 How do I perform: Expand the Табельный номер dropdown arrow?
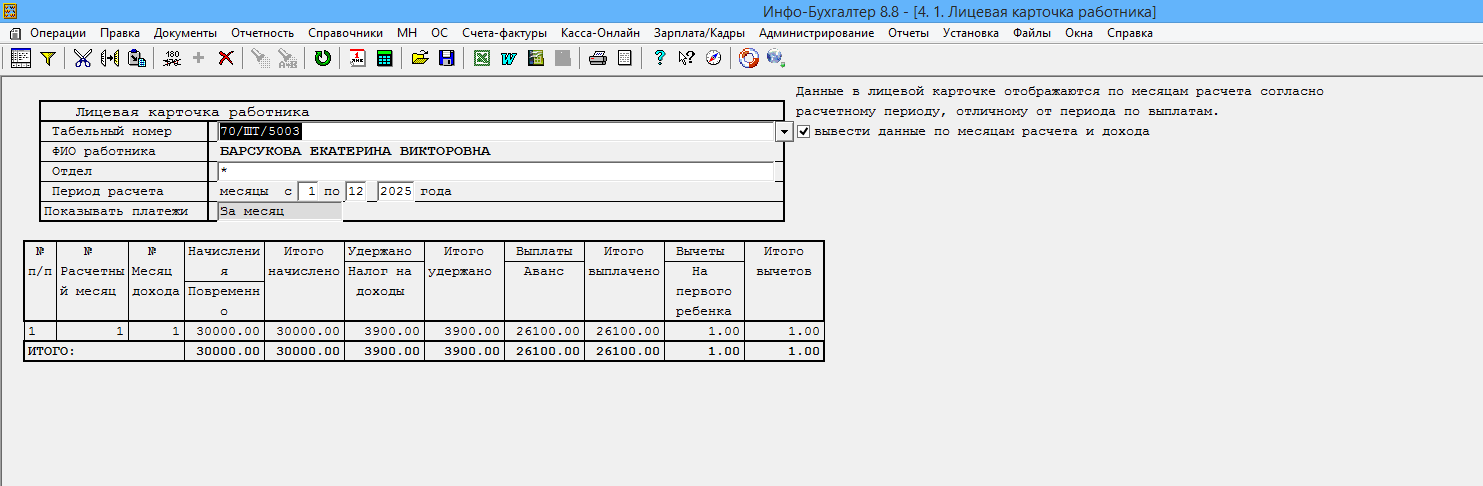783,131
